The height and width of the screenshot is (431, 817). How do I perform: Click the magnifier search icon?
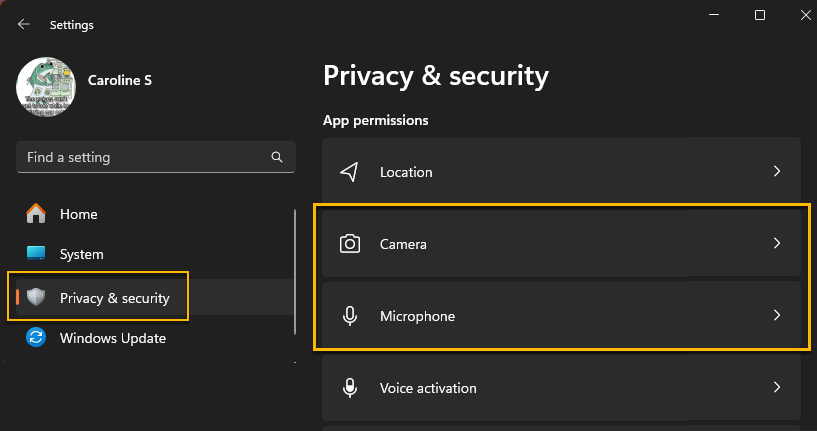click(x=277, y=157)
